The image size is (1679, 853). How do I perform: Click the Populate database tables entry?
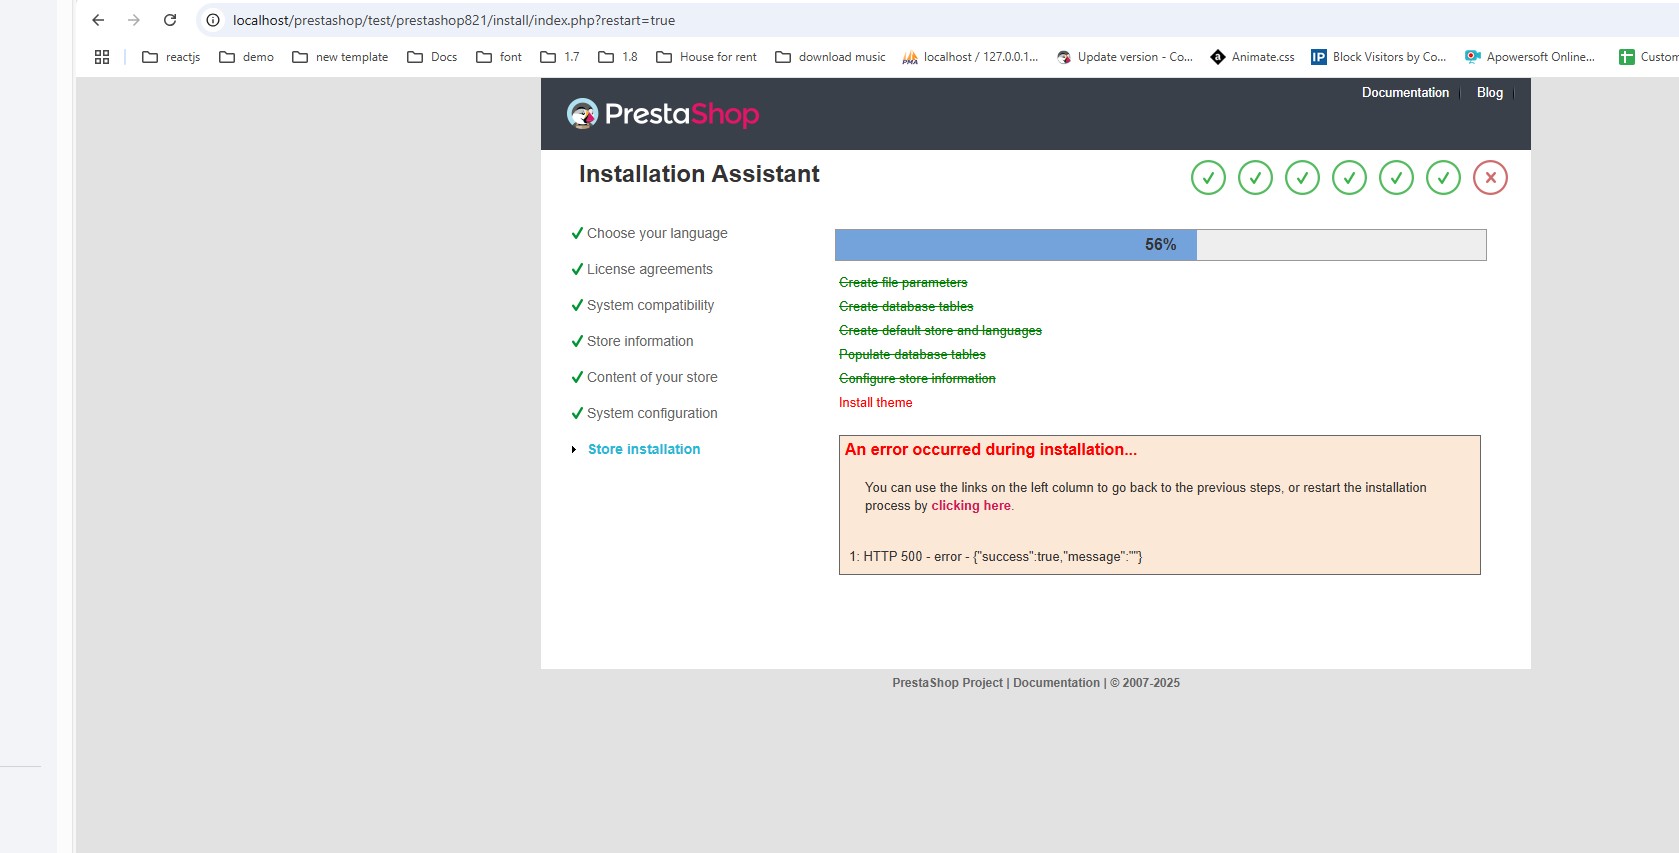click(x=912, y=355)
